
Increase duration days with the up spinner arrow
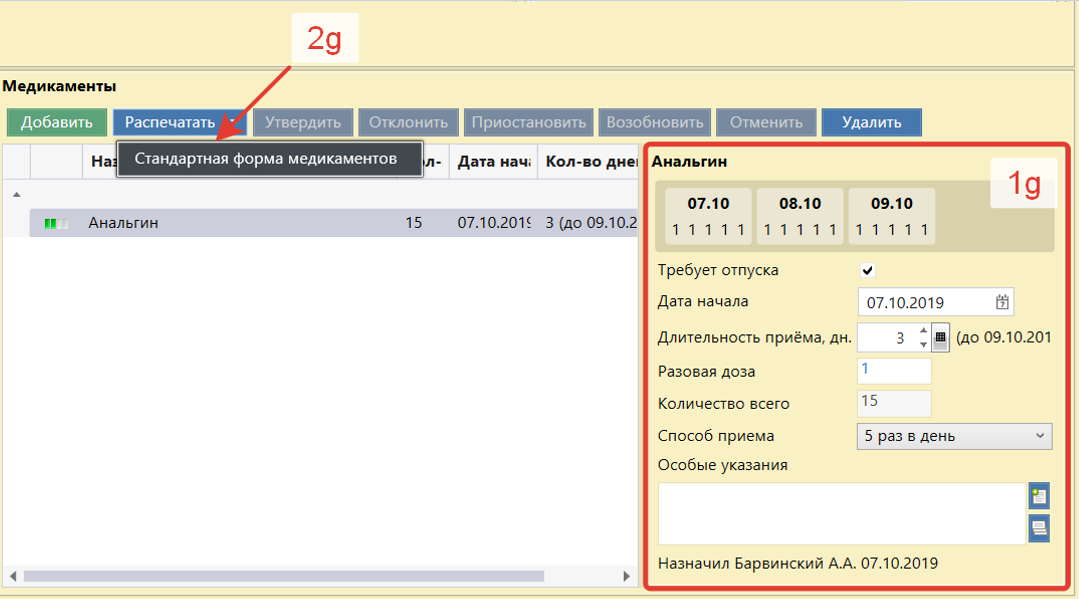923,331
